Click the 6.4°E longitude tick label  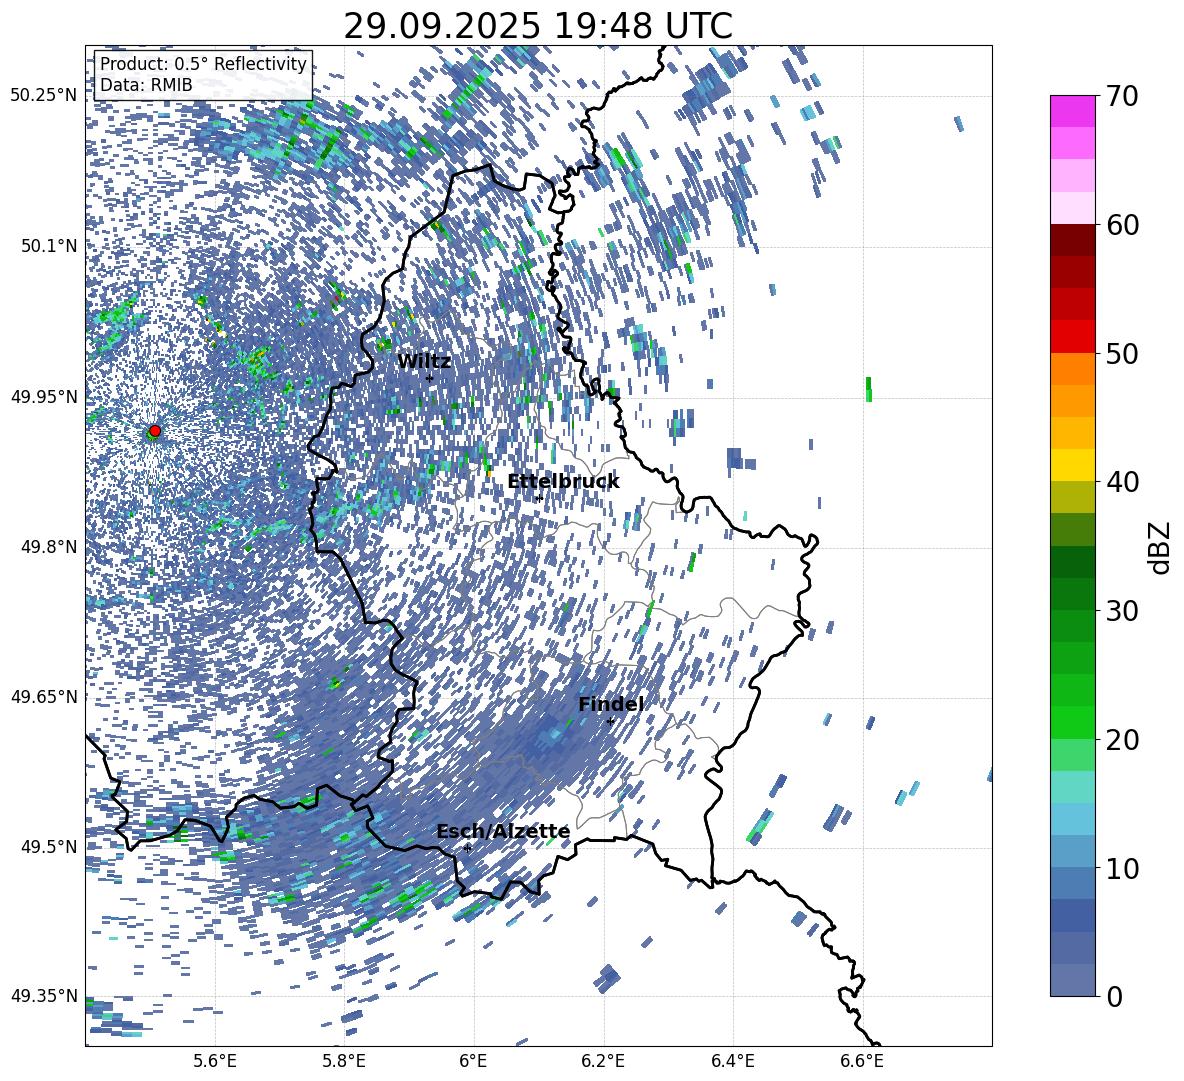tap(732, 1061)
